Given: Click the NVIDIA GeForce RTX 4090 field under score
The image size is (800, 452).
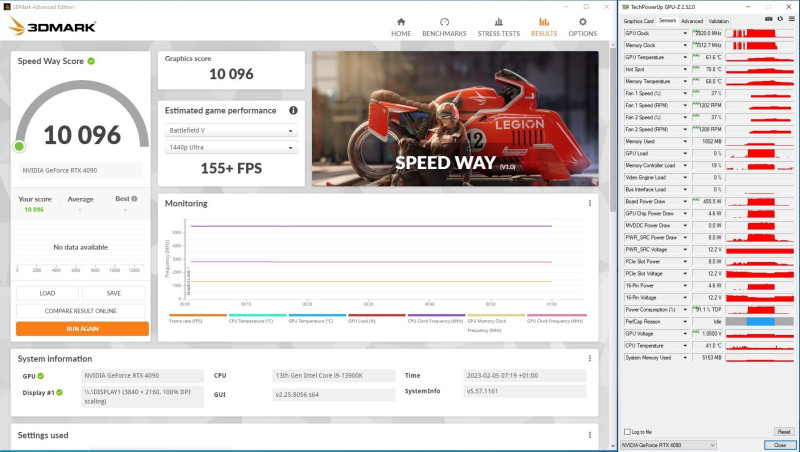Looking at the screenshot, I should [81, 170].
